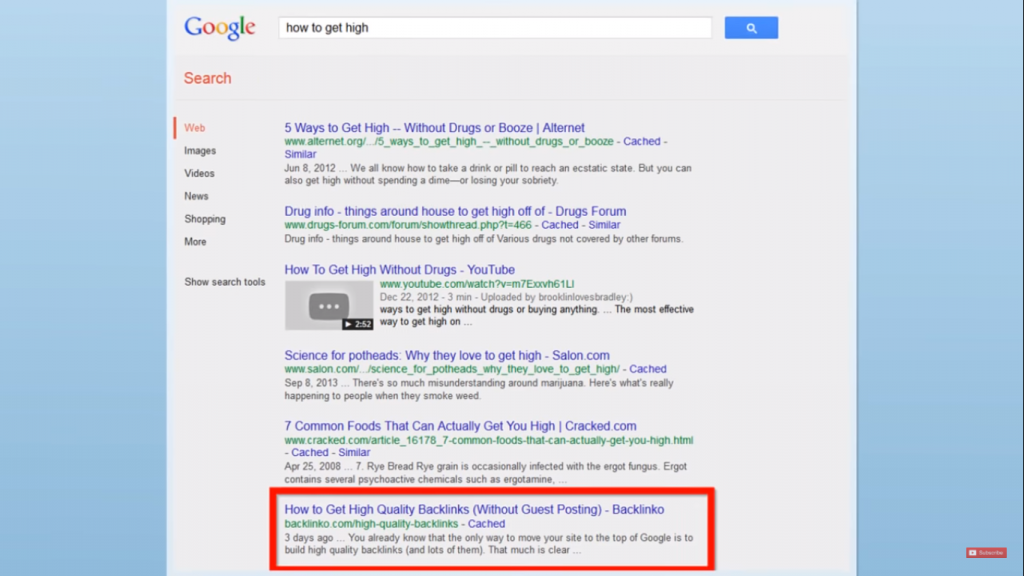Click the YouTube Subscribe badge
This screenshot has height=576, width=1024.
point(986,552)
